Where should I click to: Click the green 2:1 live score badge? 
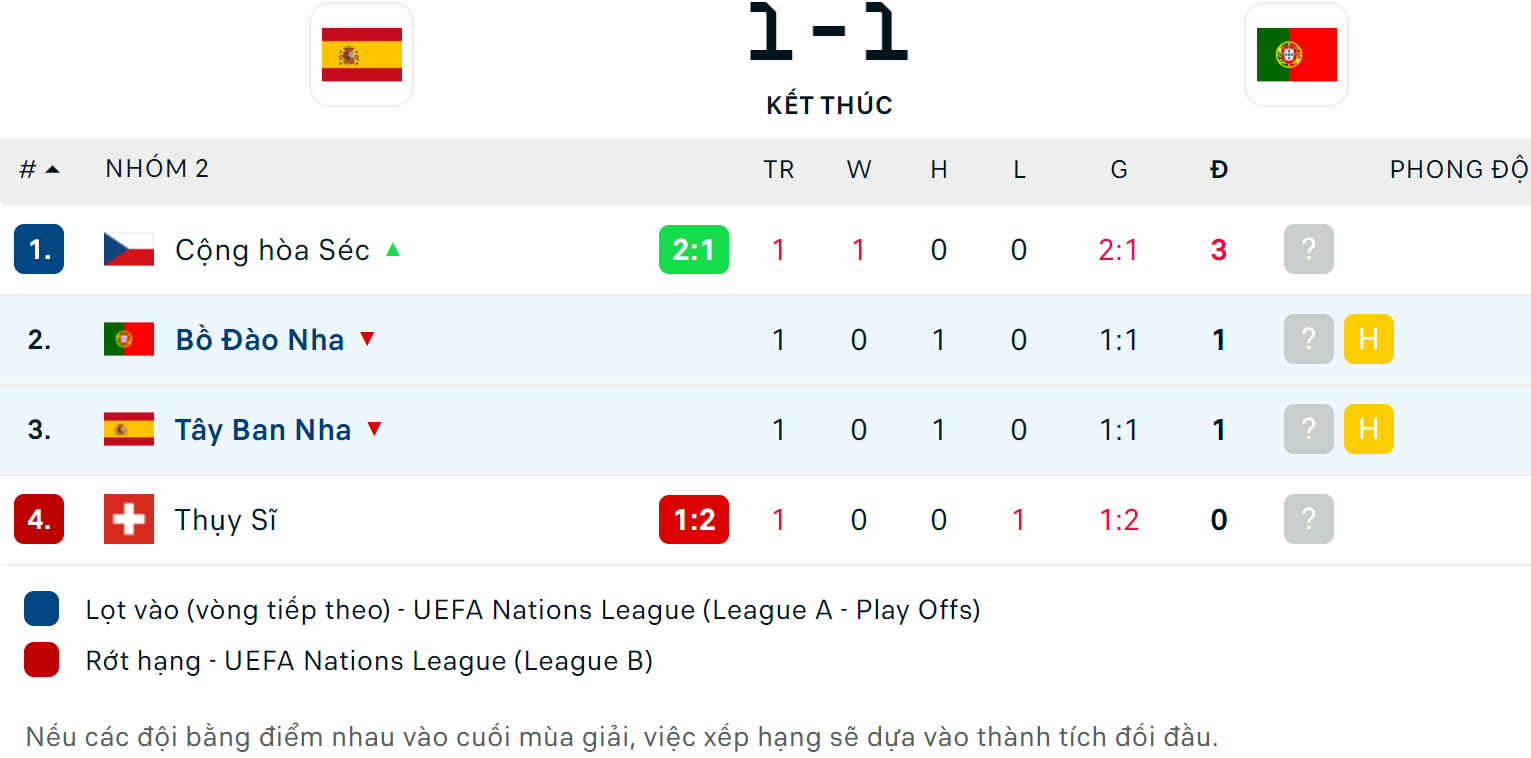pos(694,249)
